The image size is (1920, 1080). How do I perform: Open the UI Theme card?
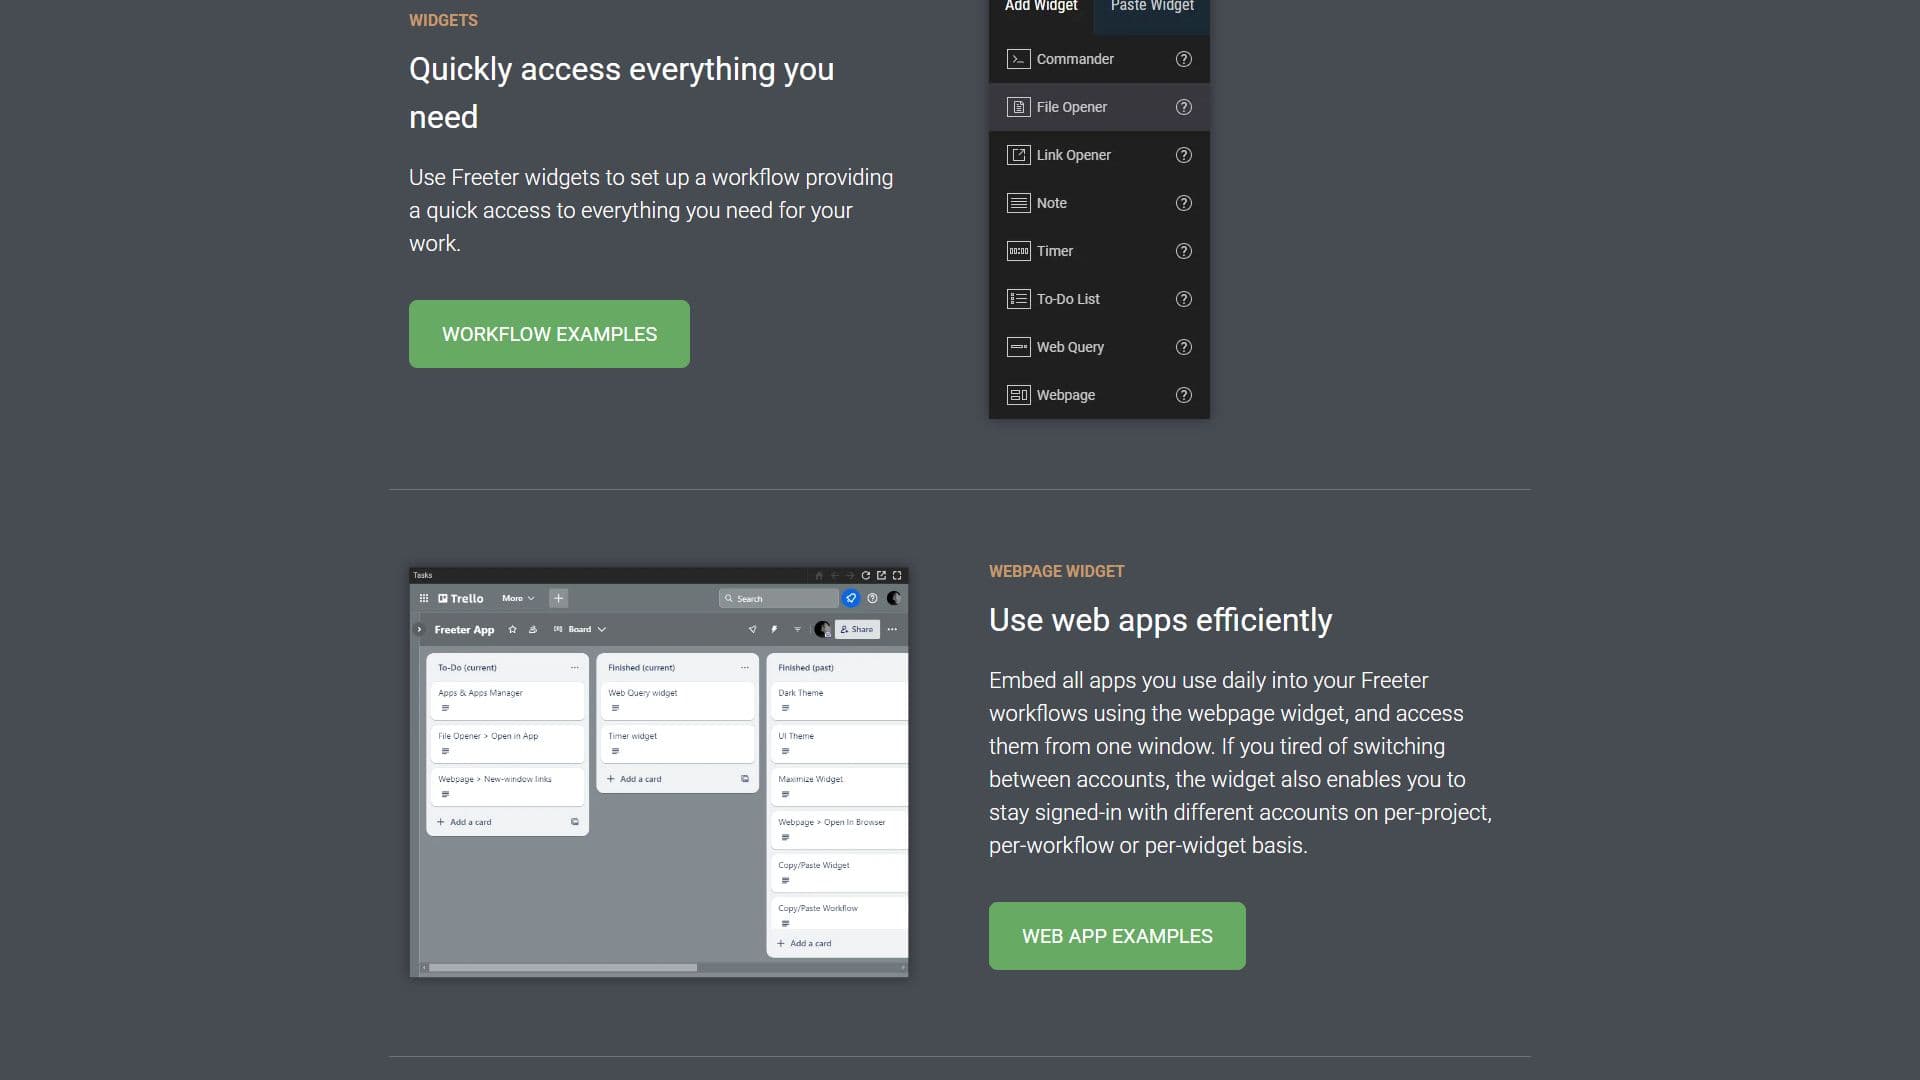pos(839,743)
